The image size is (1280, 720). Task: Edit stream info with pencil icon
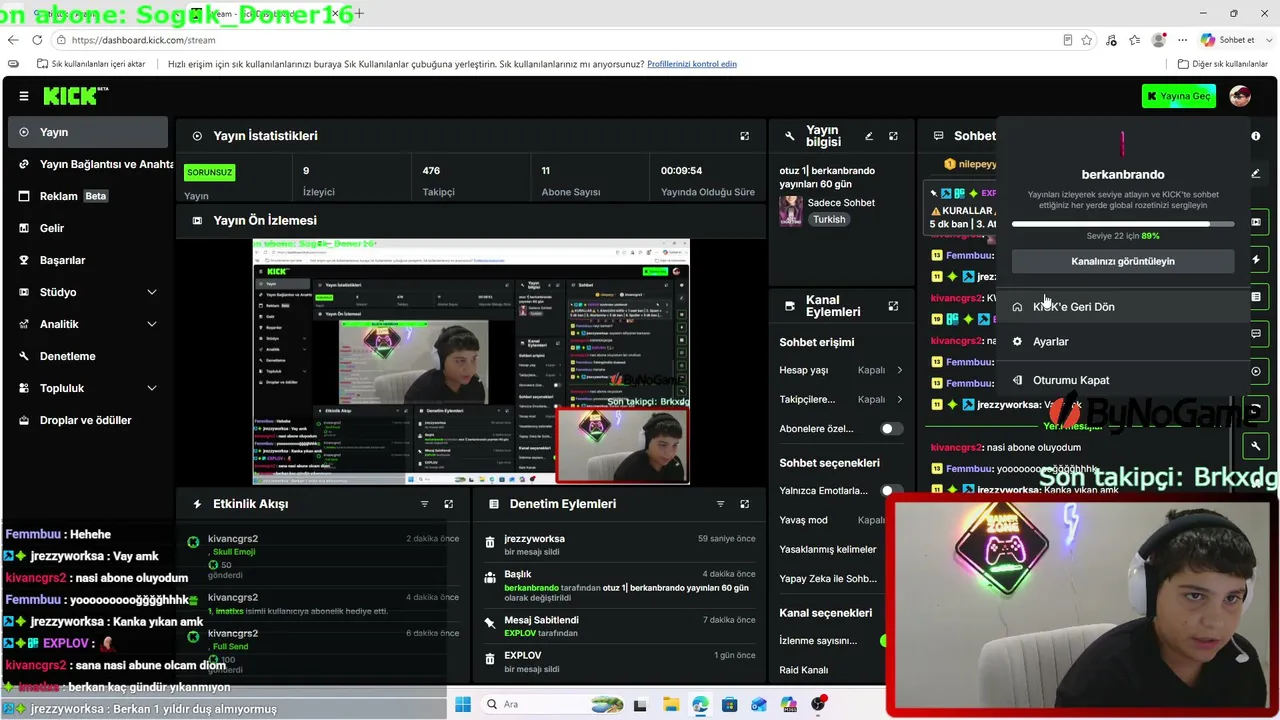pyautogui.click(x=869, y=136)
